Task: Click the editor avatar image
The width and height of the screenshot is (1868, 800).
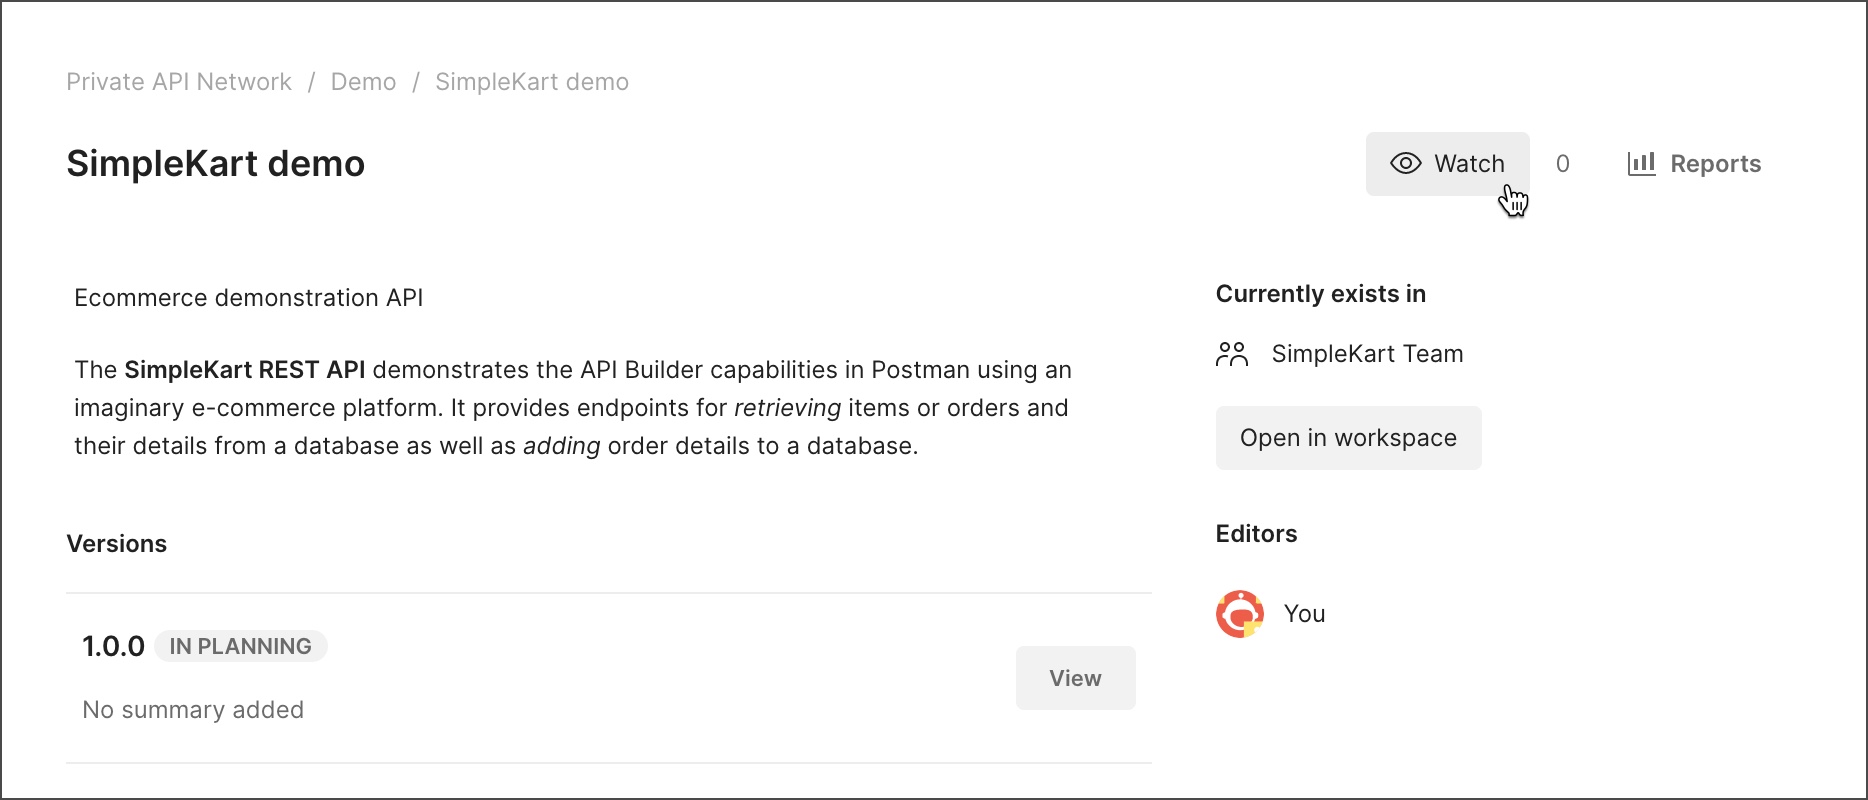Action: pyautogui.click(x=1240, y=614)
